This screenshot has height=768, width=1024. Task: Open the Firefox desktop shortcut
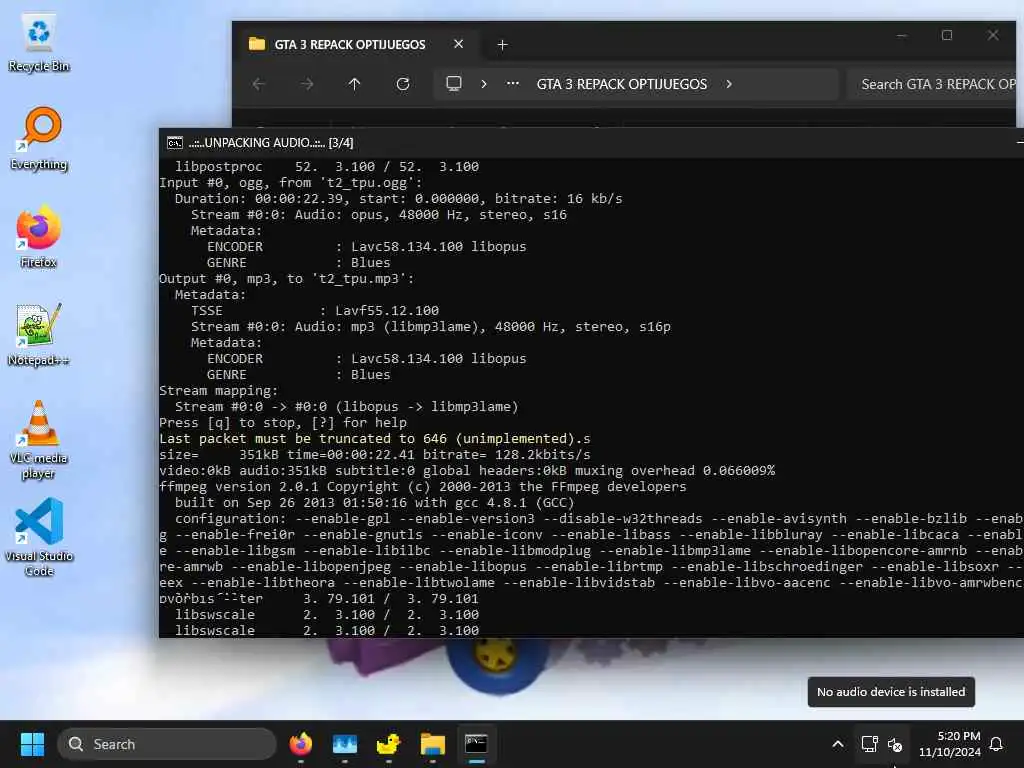[x=39, y=237]
